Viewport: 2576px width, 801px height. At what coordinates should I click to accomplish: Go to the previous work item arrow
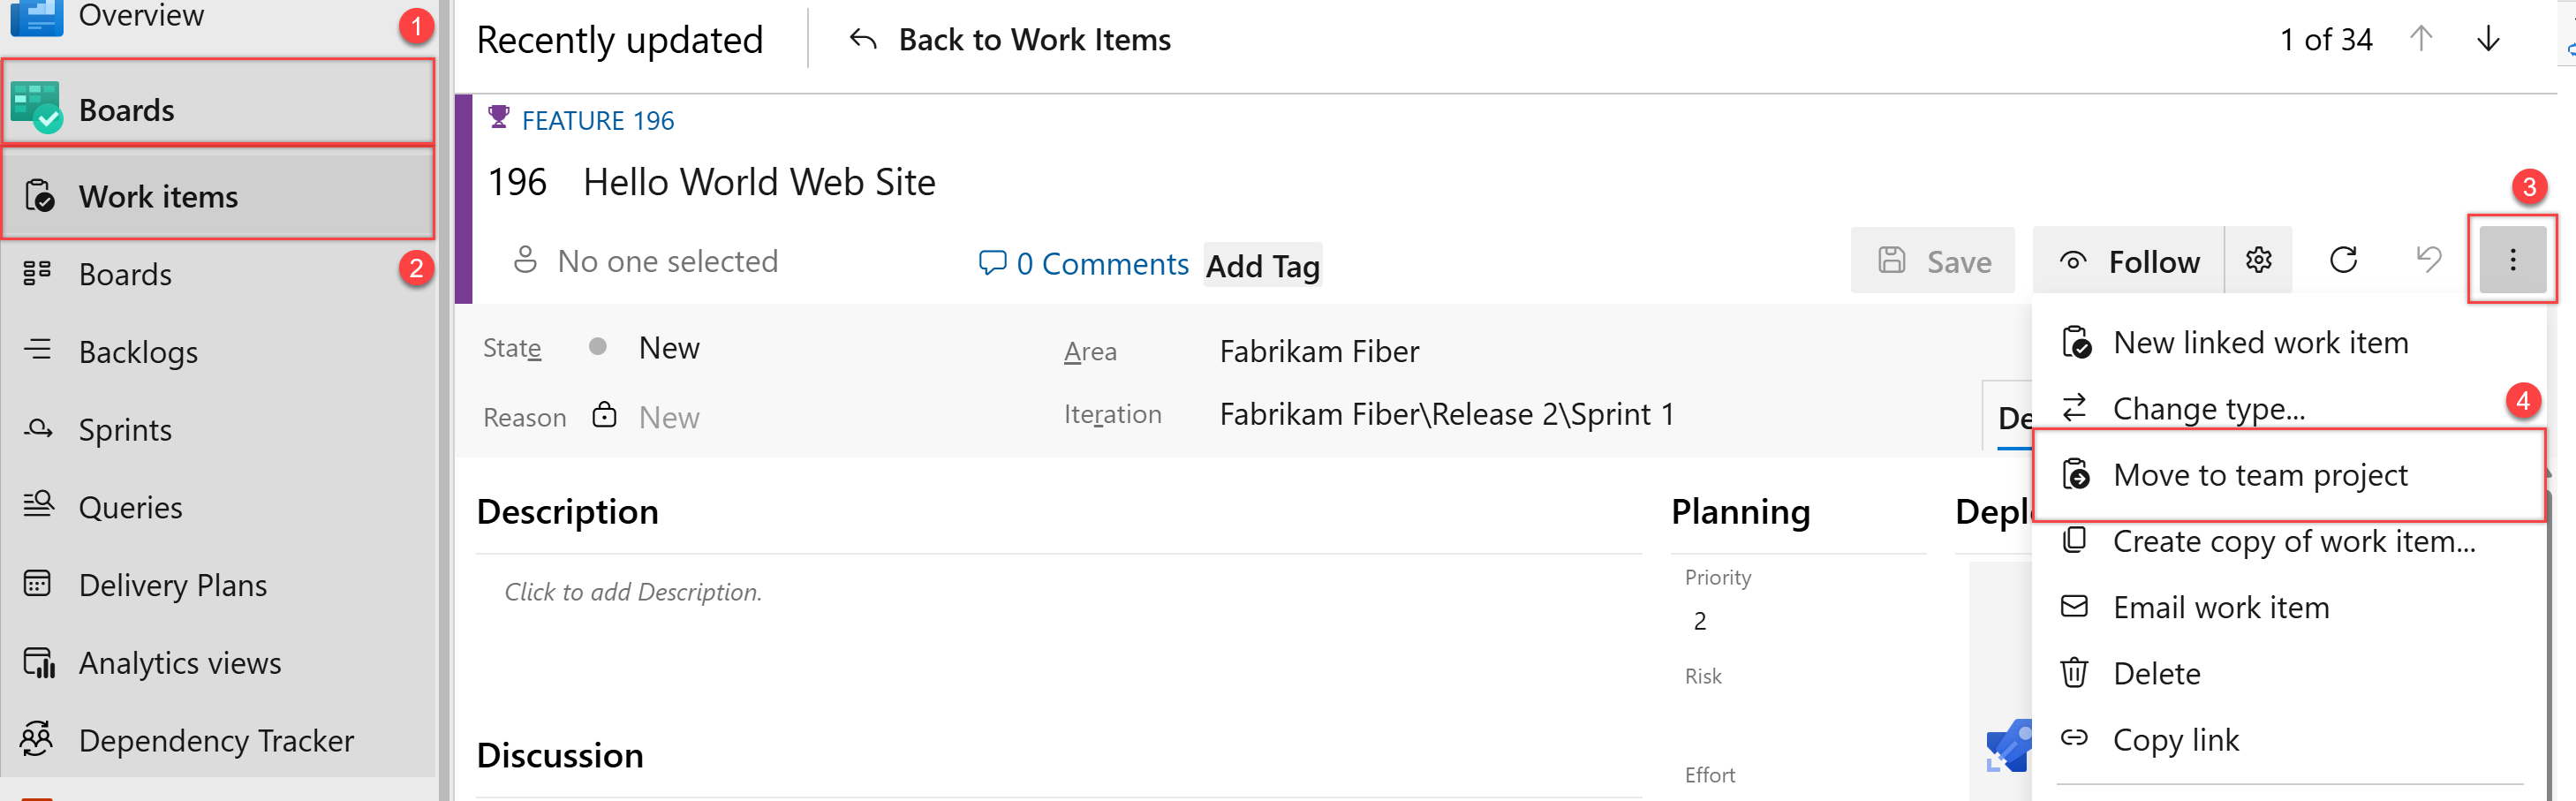tap(2421, 39)
